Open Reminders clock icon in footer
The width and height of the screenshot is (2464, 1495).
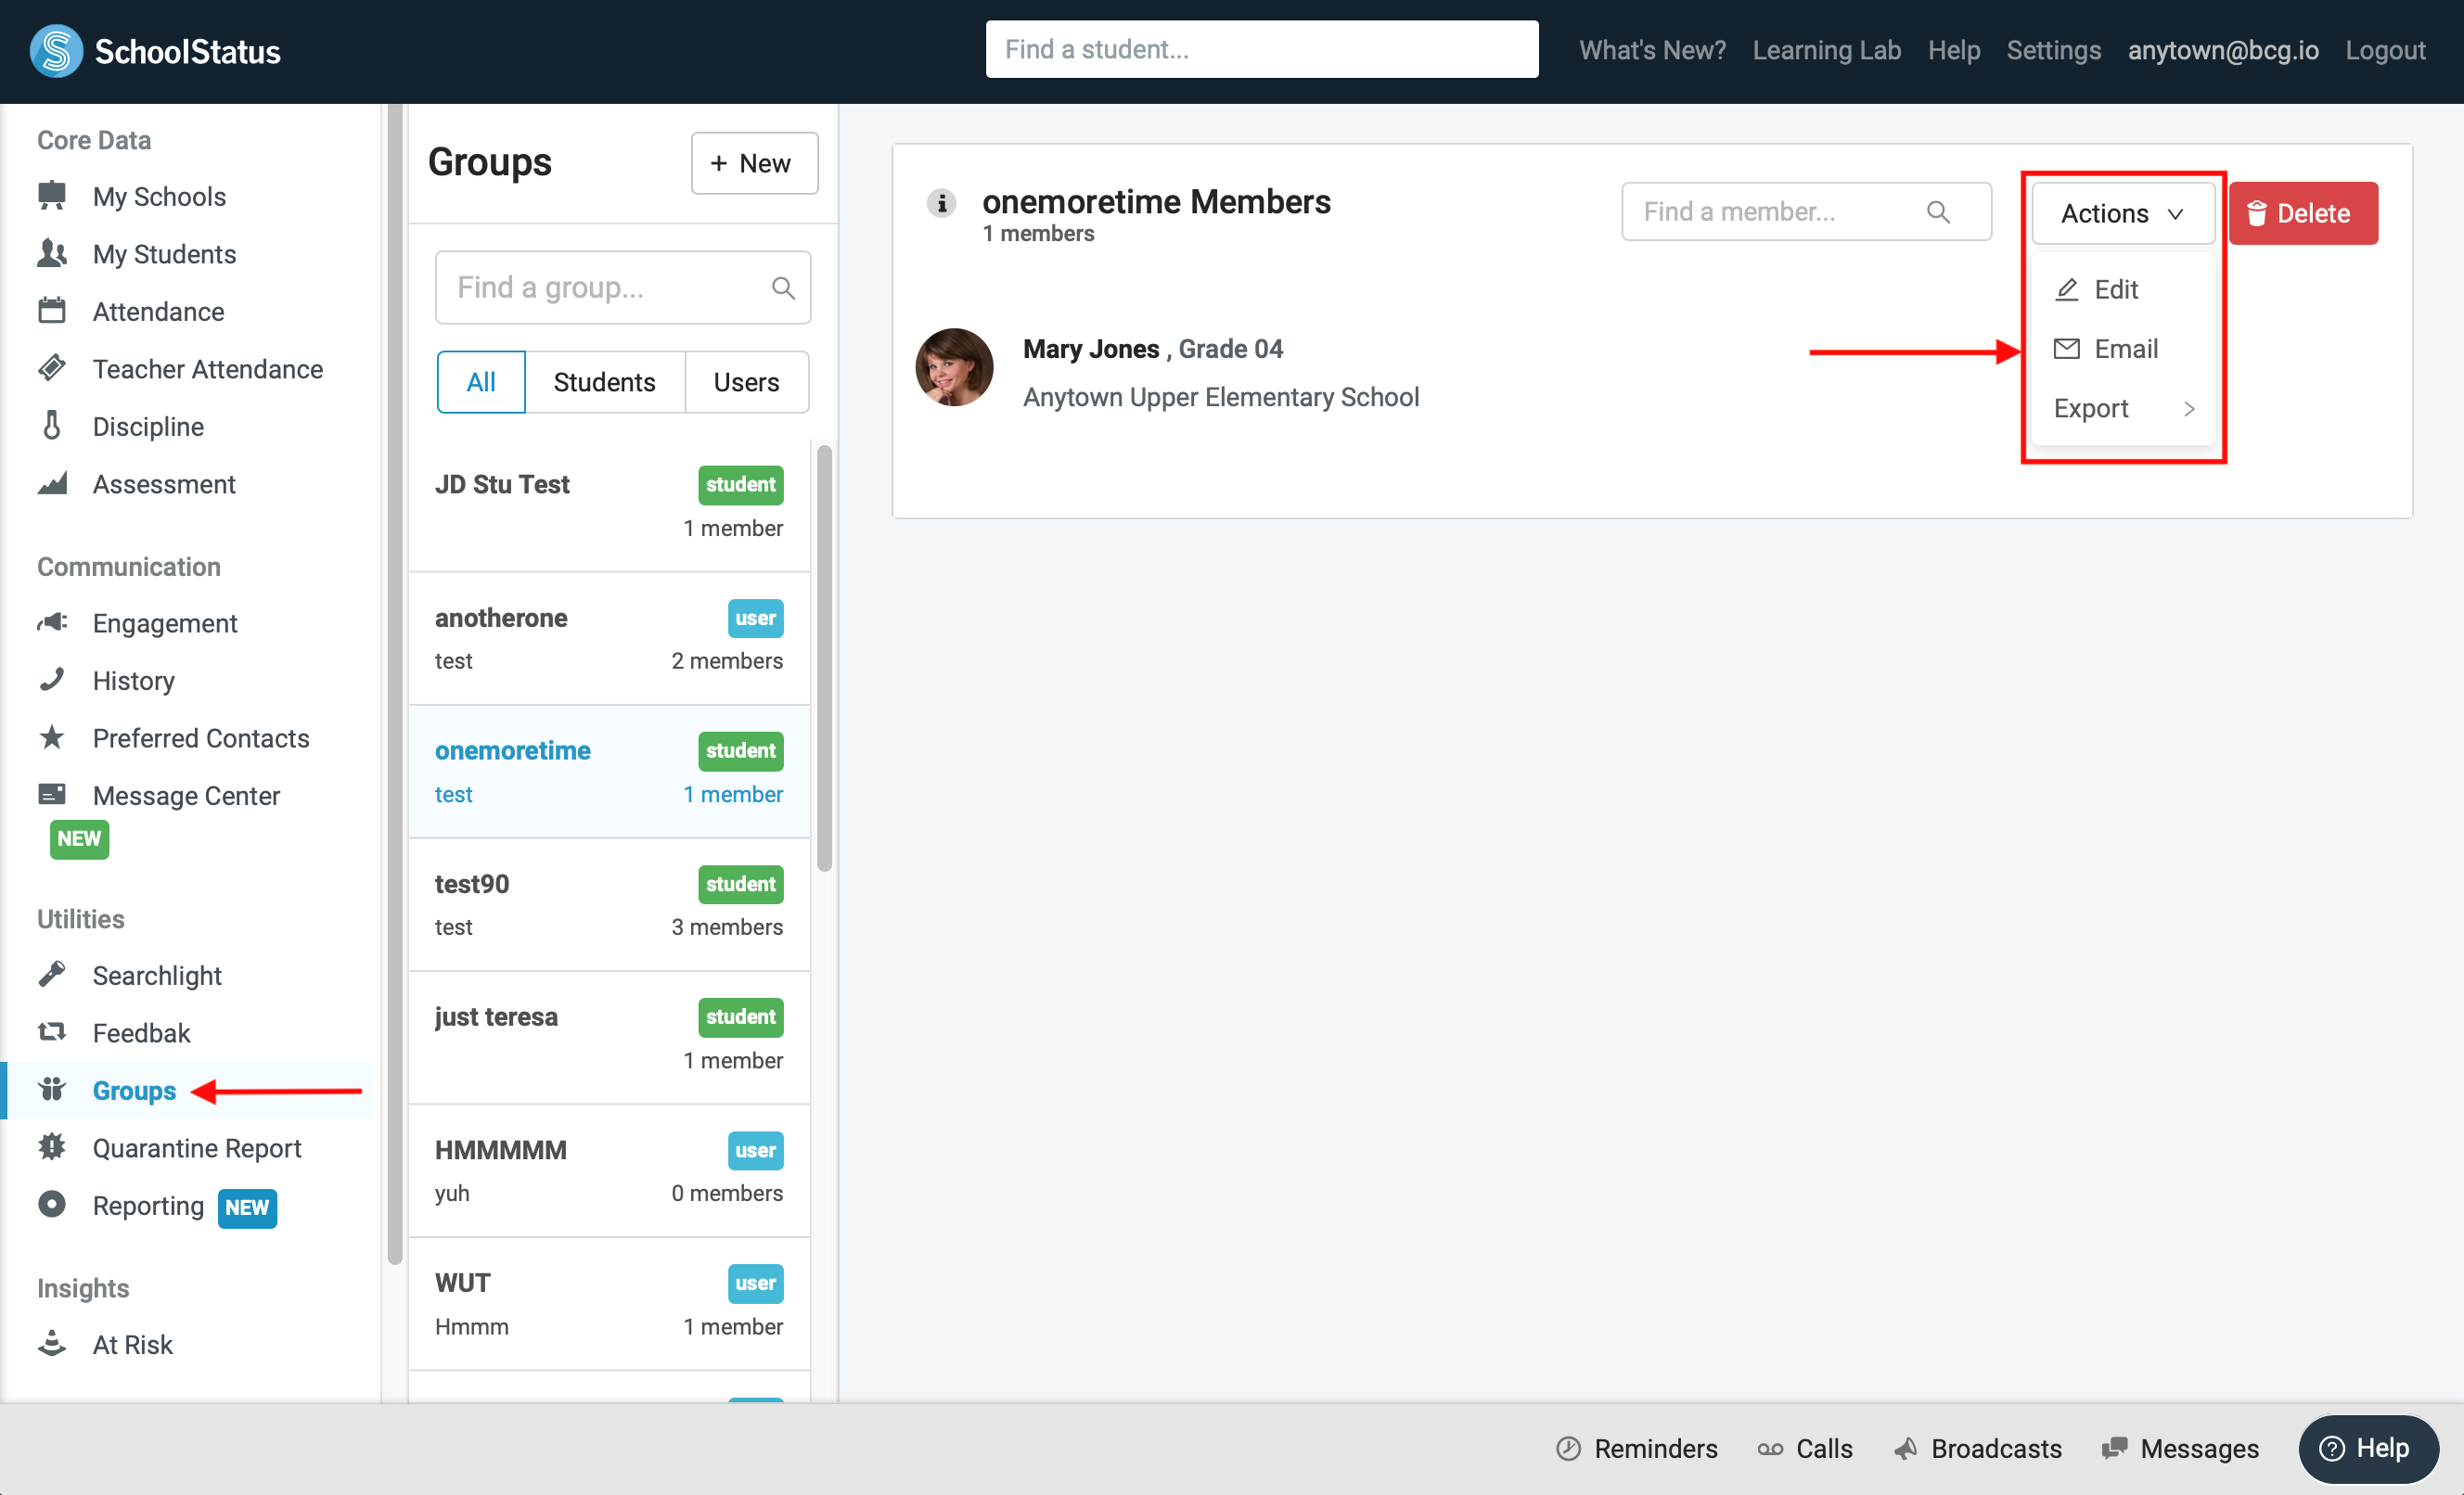(1568, 1448)
